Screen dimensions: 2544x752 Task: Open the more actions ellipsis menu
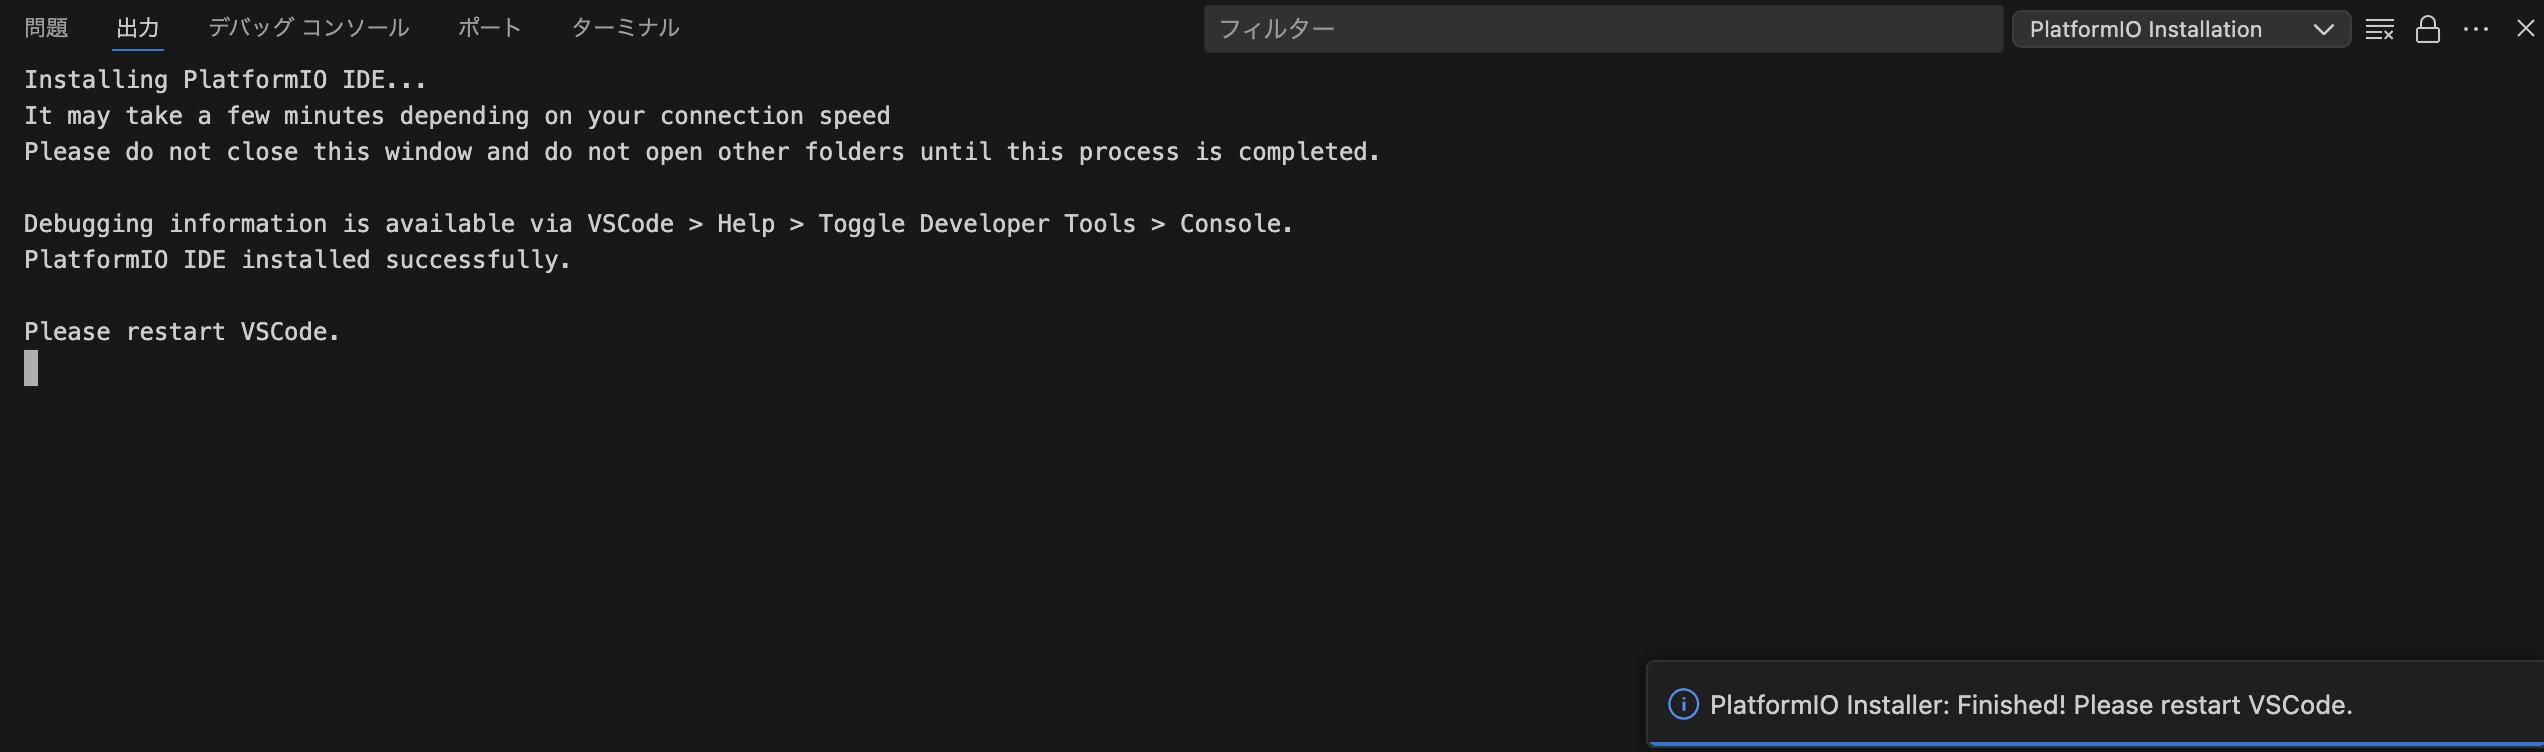(x=2476, y=29)
